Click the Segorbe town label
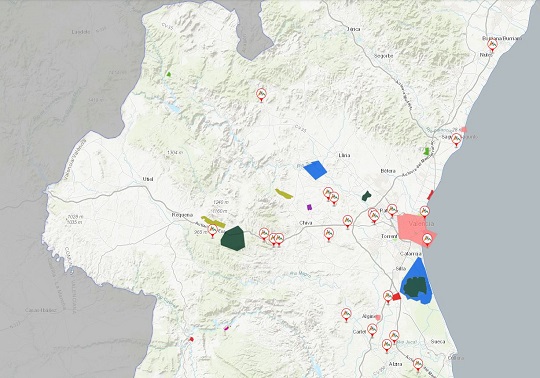Screen dimensions: 540x378 [x=383, y=55]
